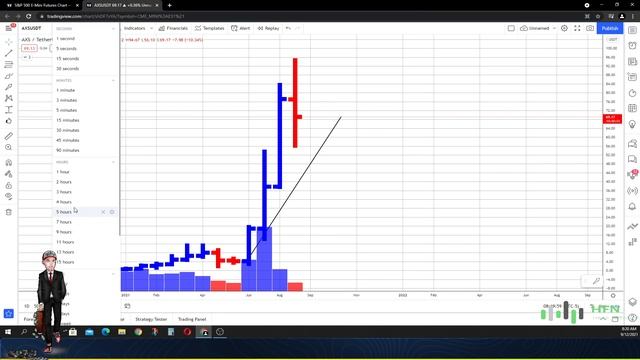Enter fullscreen mode
The width and height of the screenshot is (640, 360).
click(577, 28)
